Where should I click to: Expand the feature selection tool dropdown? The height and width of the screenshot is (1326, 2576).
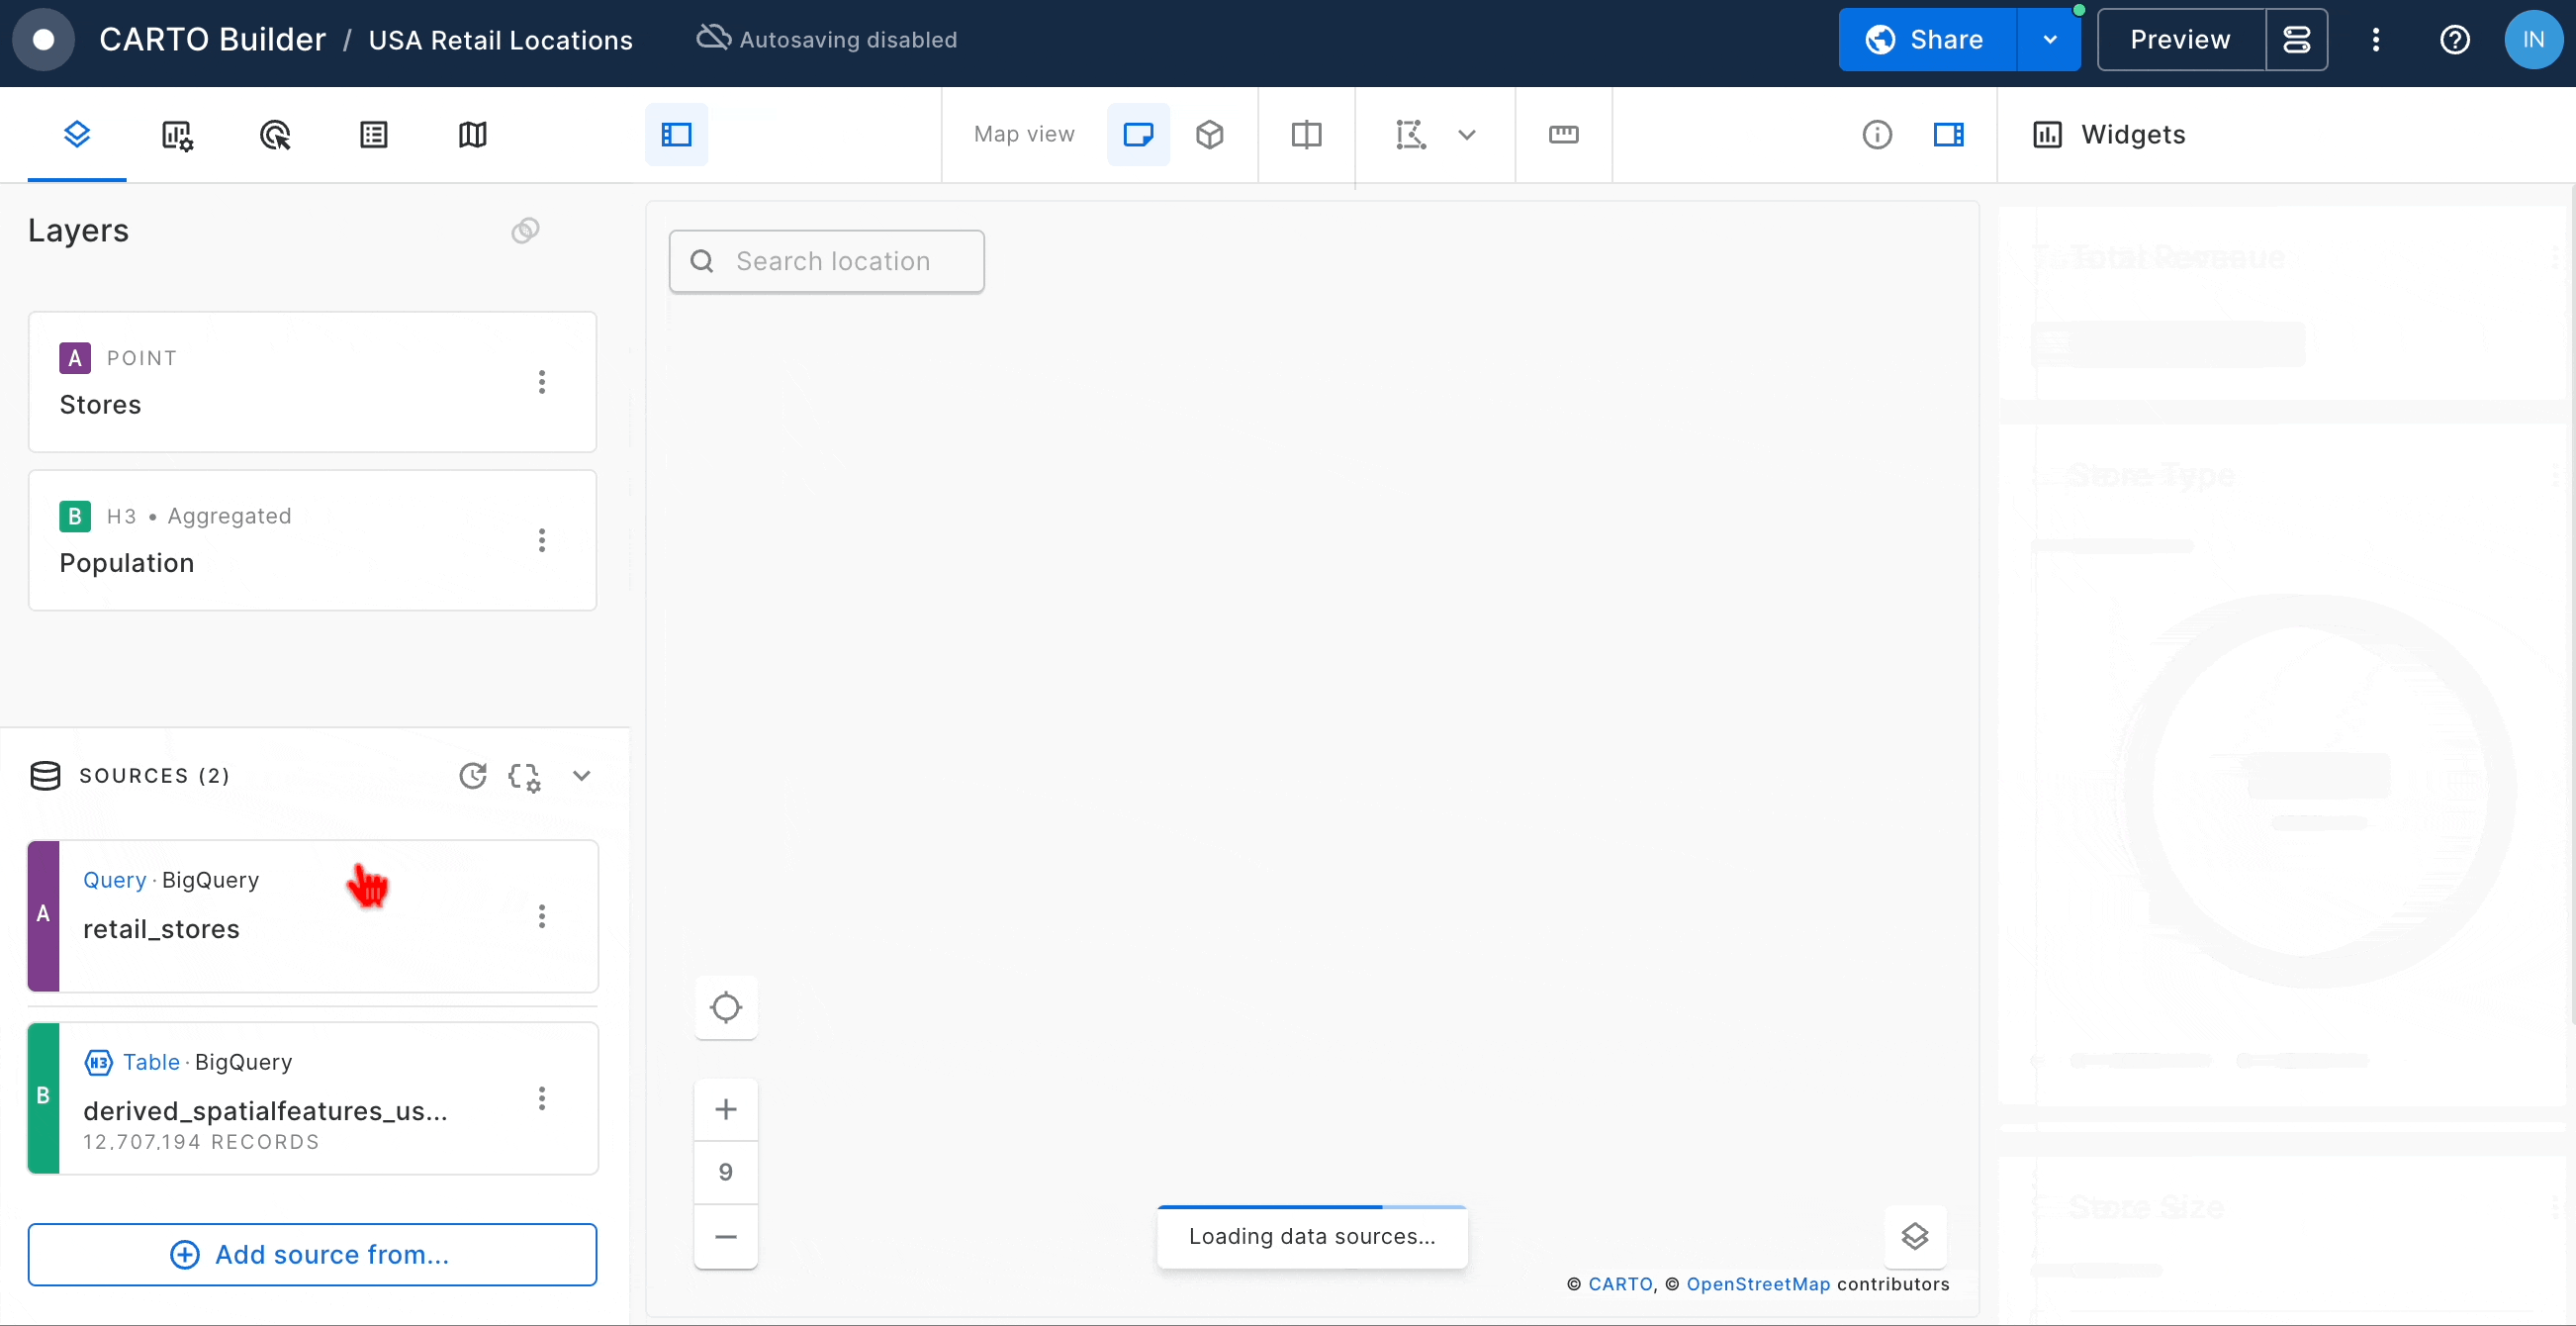tap(1466, 135)
